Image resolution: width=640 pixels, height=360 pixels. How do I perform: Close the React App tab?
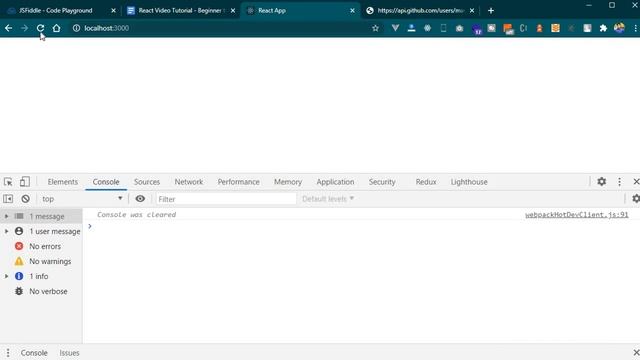[352, 11]
